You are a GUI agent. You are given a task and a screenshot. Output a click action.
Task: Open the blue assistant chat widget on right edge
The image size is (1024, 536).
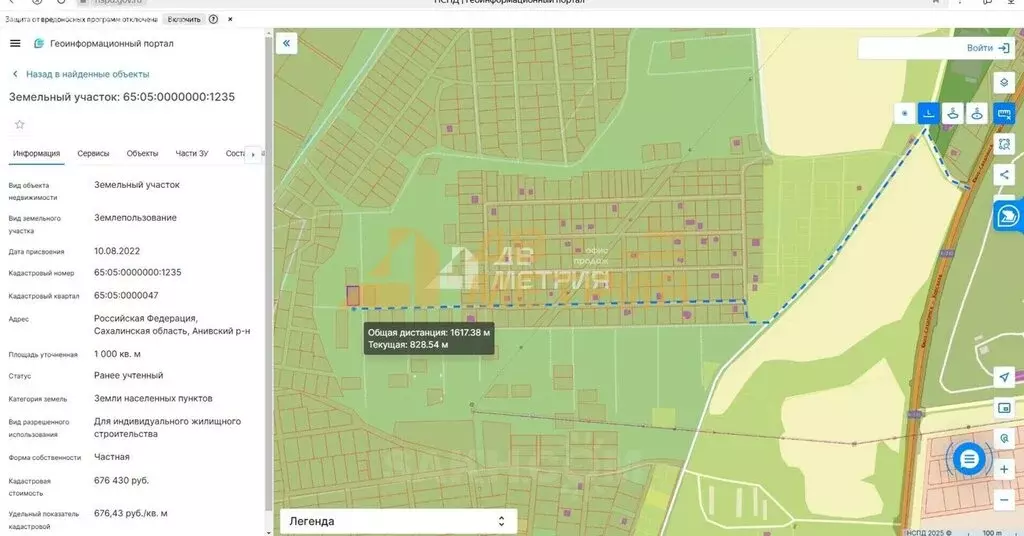1008,215
